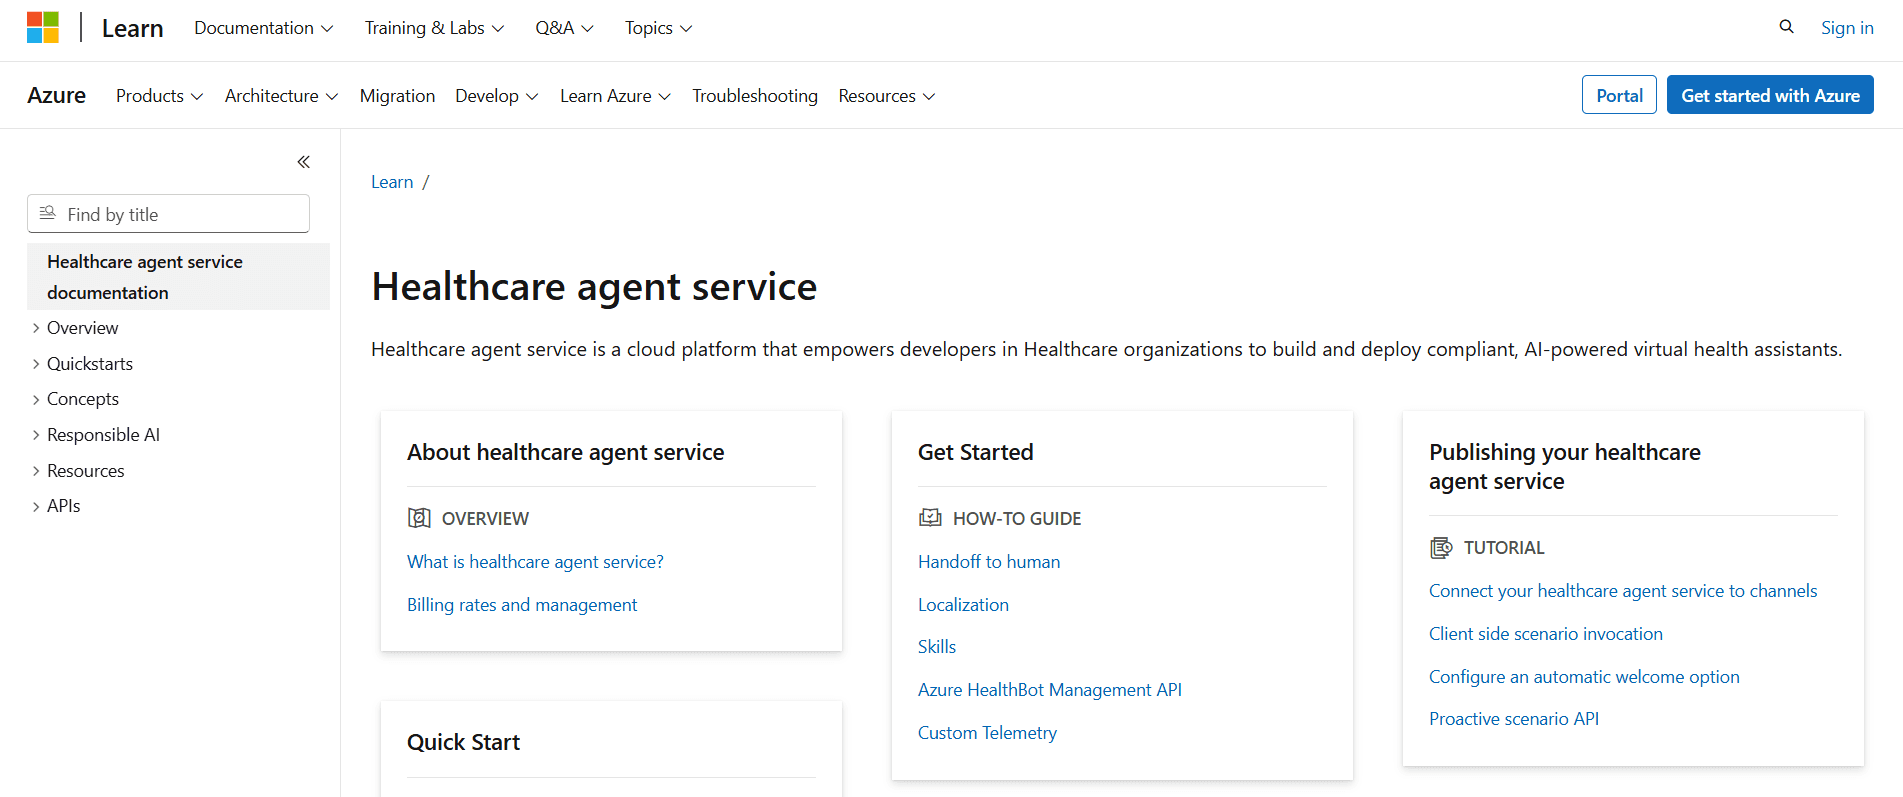The width and height of the screenshot is (1903, 797).
Task: Expand the Responsible AI section
Action: [36, 435]
